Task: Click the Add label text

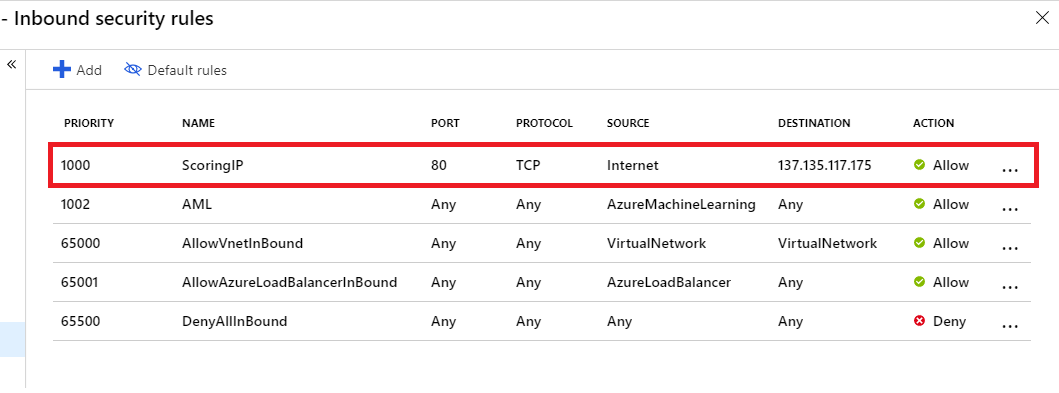Action: tap(89, 70)
